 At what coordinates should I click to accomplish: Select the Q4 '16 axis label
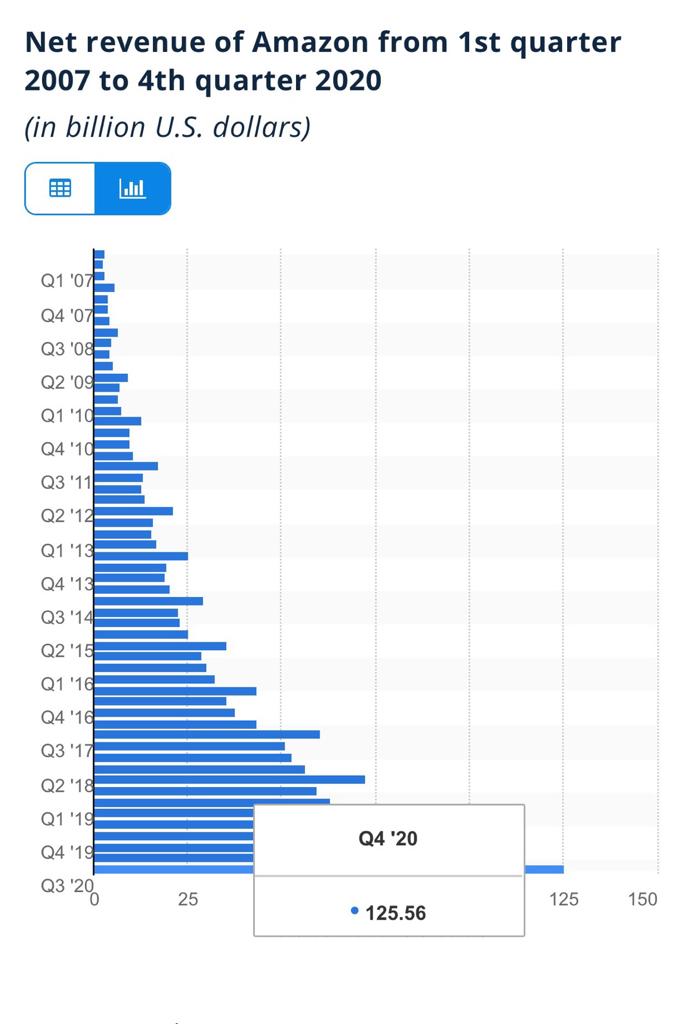point(67,717)
